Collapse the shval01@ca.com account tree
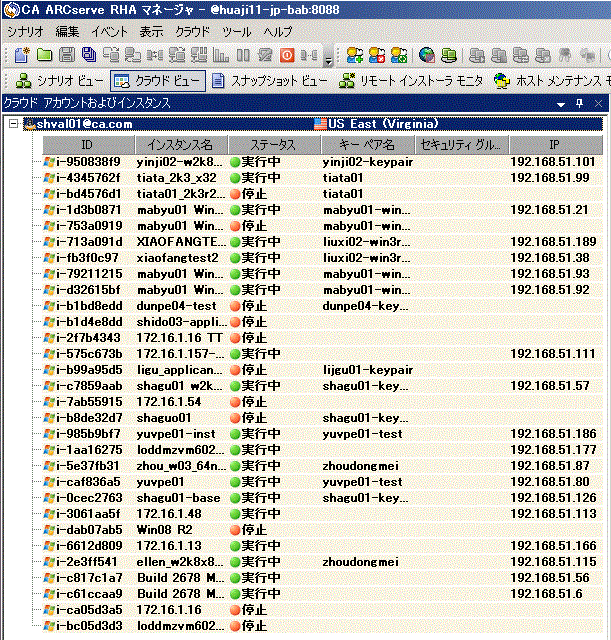This screenshot has width=611, height=640. pyautogui.click(x=13, y=125)
